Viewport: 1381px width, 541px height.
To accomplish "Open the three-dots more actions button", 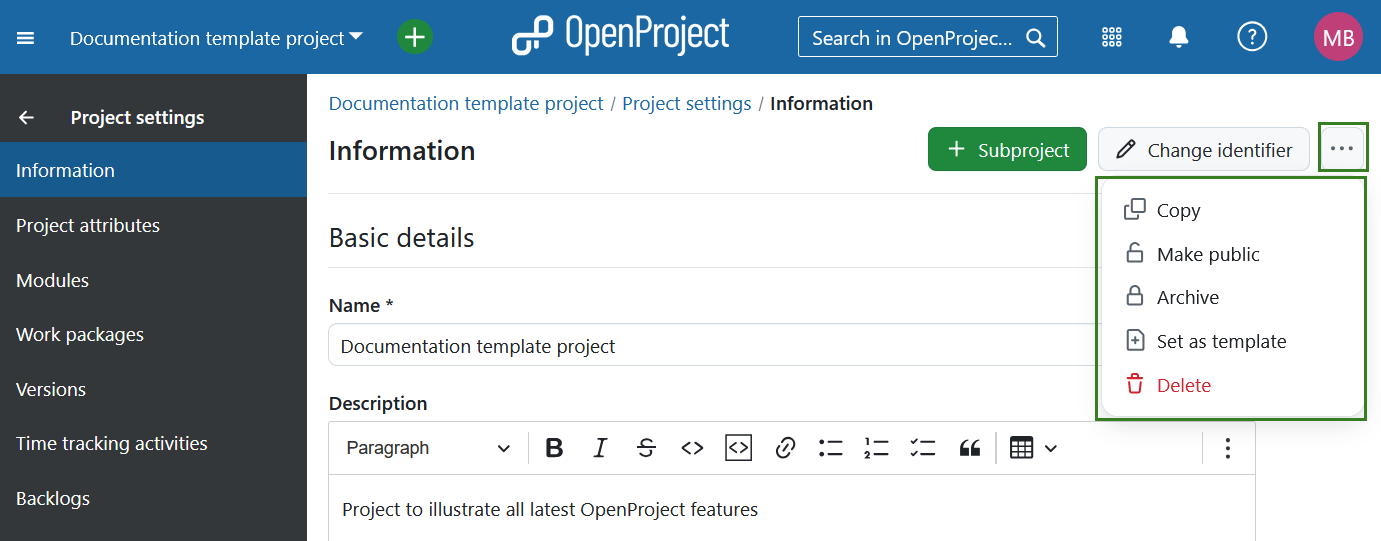I will coord(1342,148).
